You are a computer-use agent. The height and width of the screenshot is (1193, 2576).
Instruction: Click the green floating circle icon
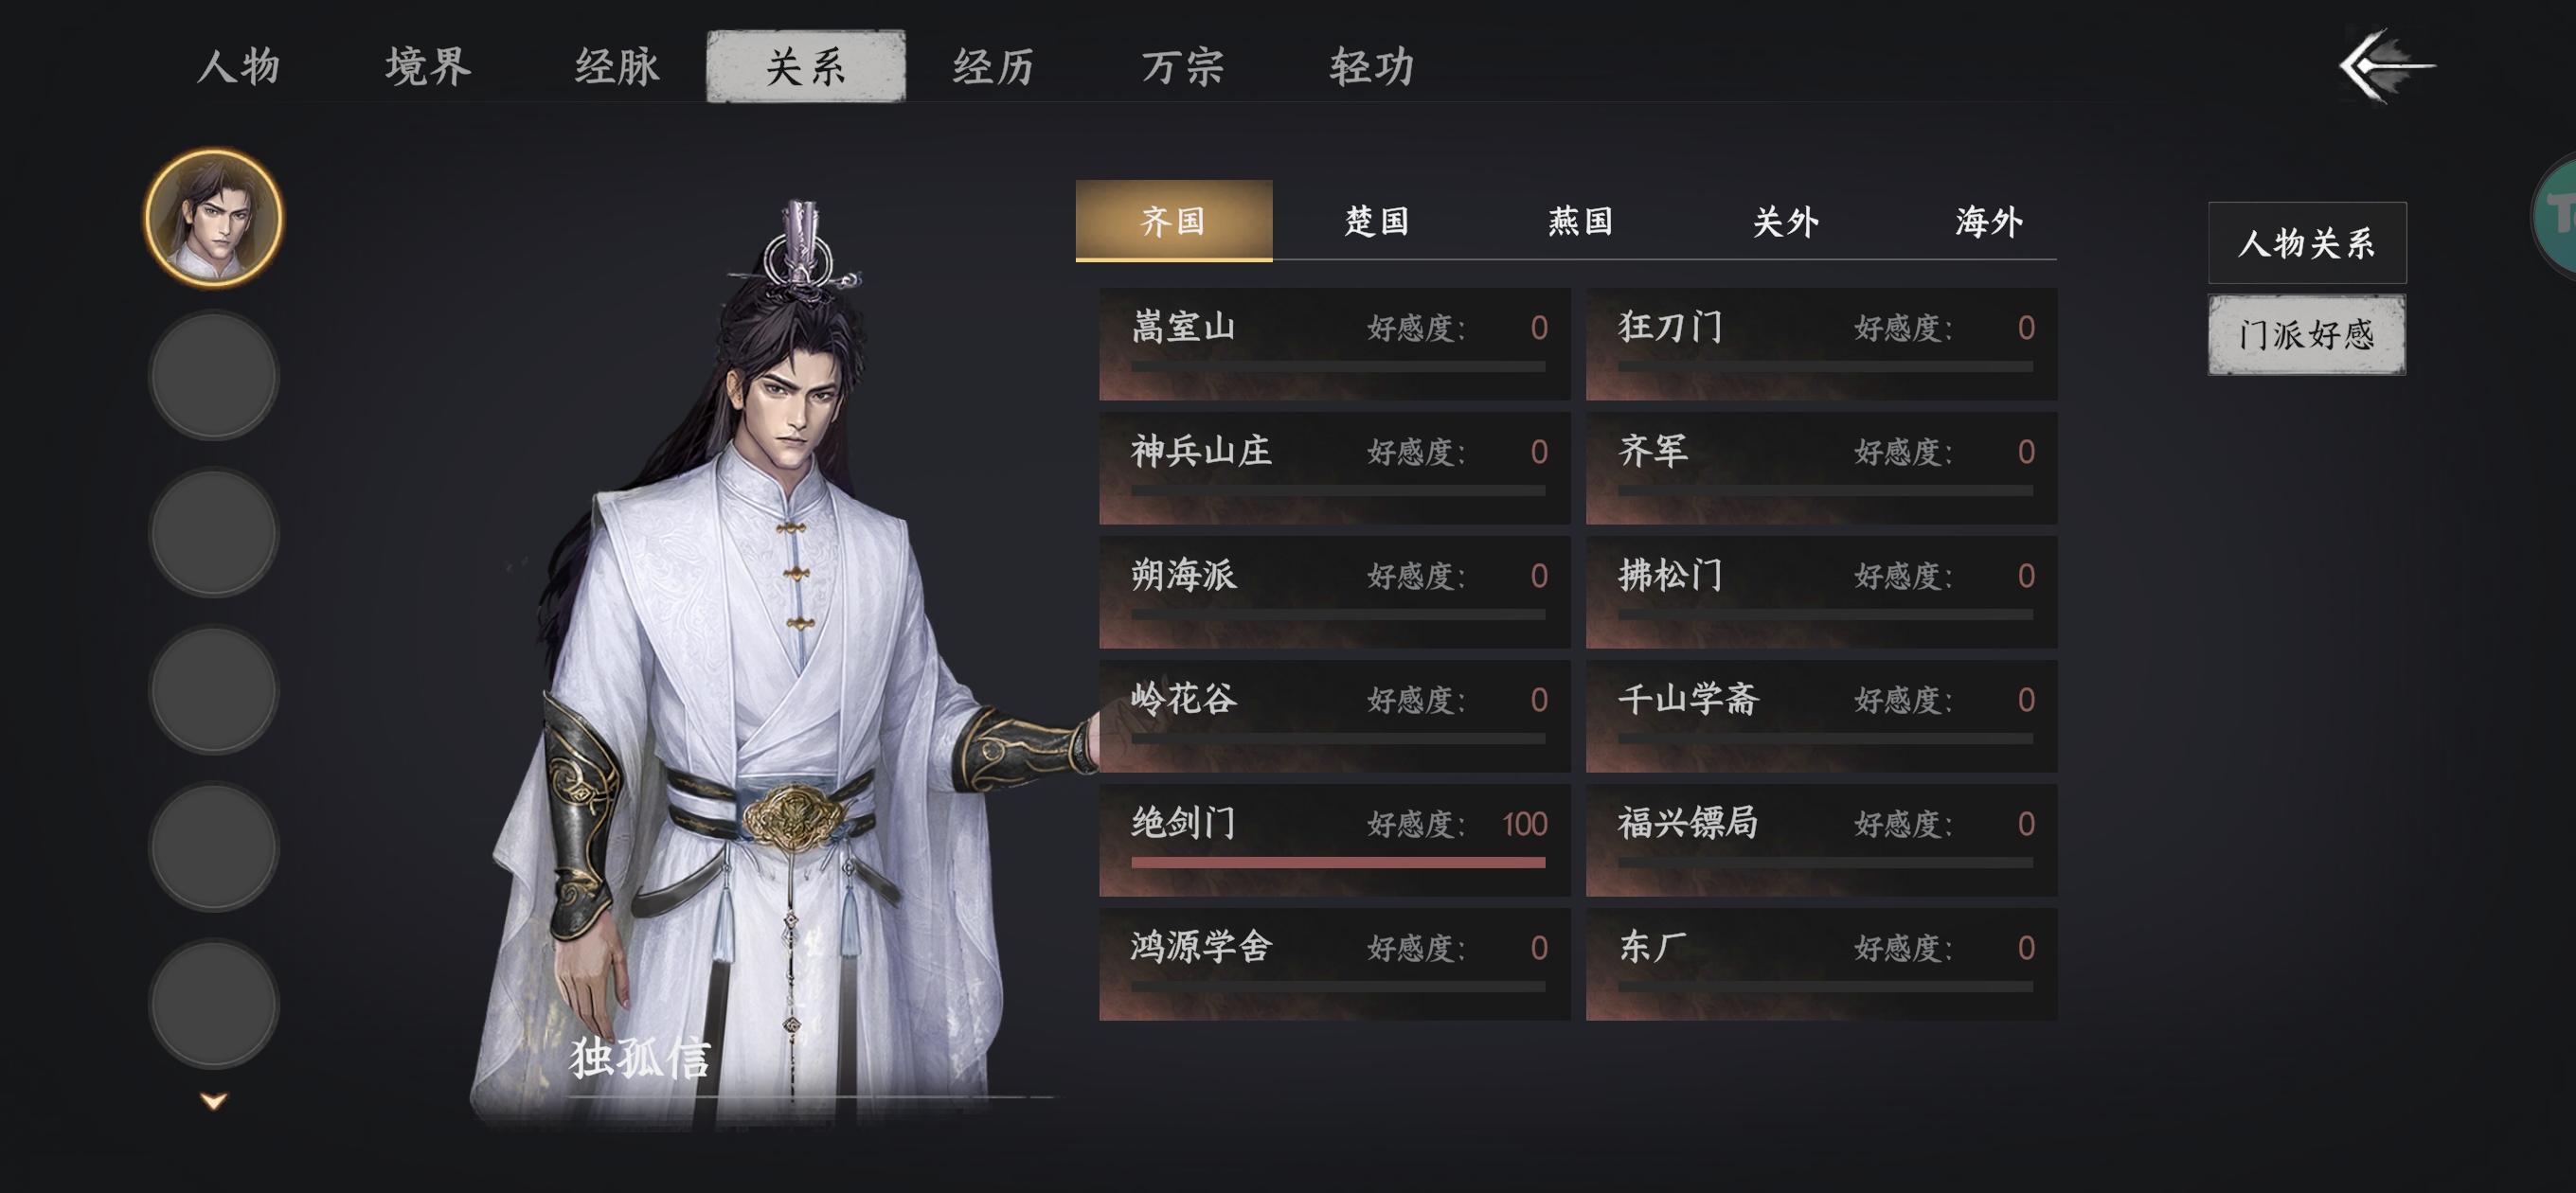click(x=2556, y=214)
